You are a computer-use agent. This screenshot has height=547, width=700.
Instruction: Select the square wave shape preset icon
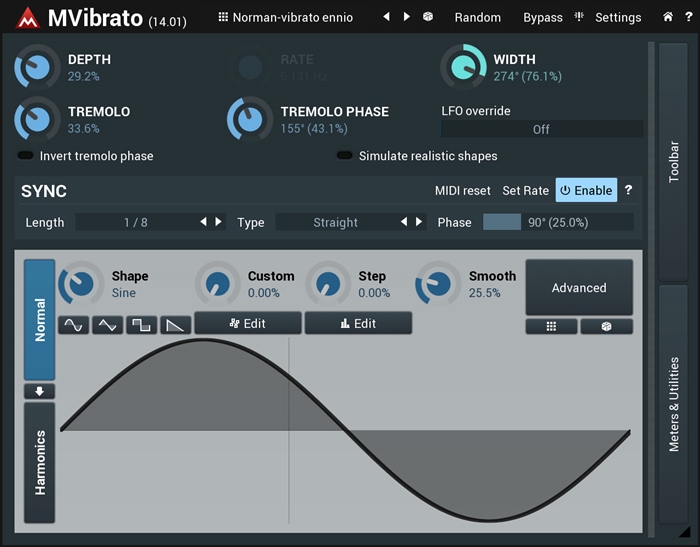tap(141, 325)
